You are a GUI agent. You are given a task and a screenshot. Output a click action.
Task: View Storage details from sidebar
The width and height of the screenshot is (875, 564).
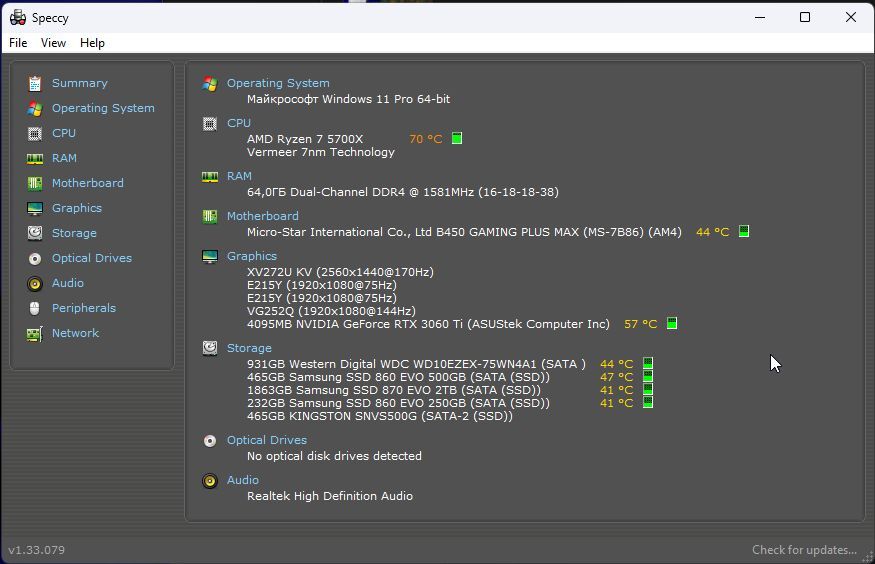74,233
